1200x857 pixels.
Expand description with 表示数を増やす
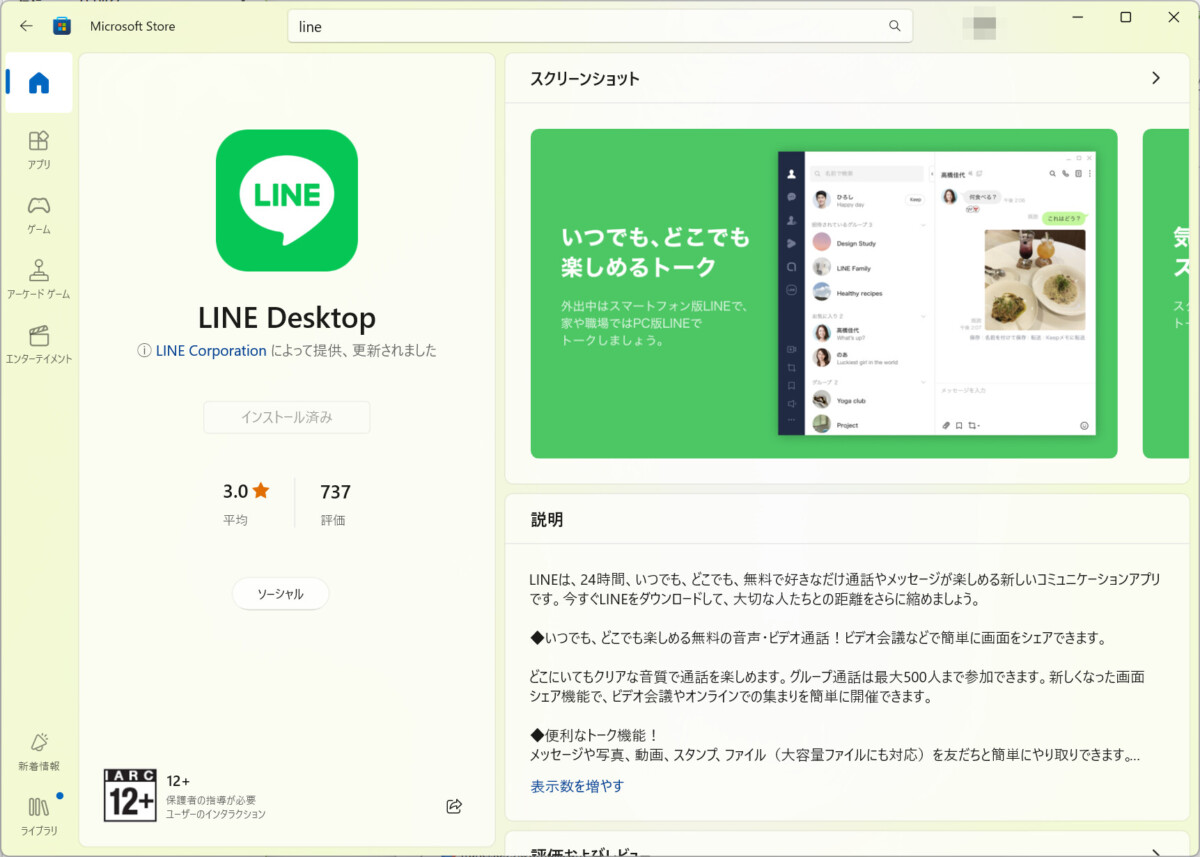coord(577,786)
